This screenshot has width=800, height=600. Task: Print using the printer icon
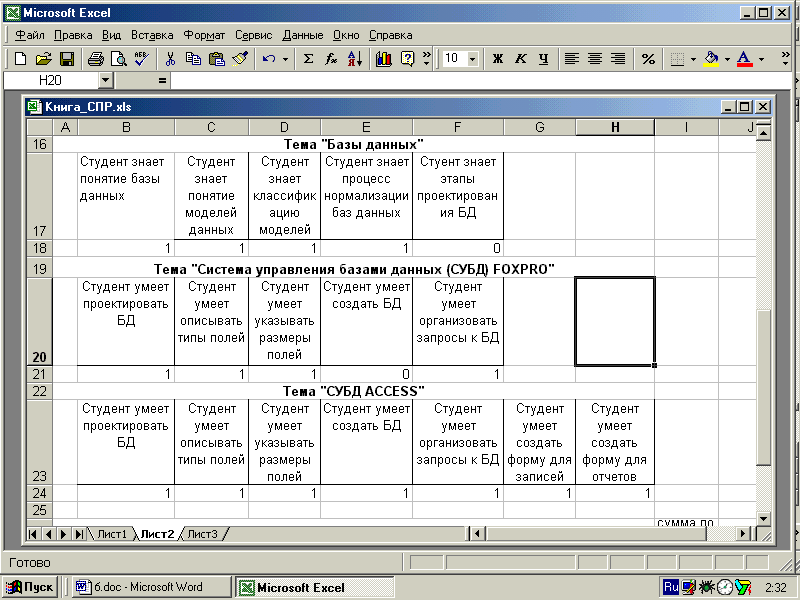coord(95,59)
